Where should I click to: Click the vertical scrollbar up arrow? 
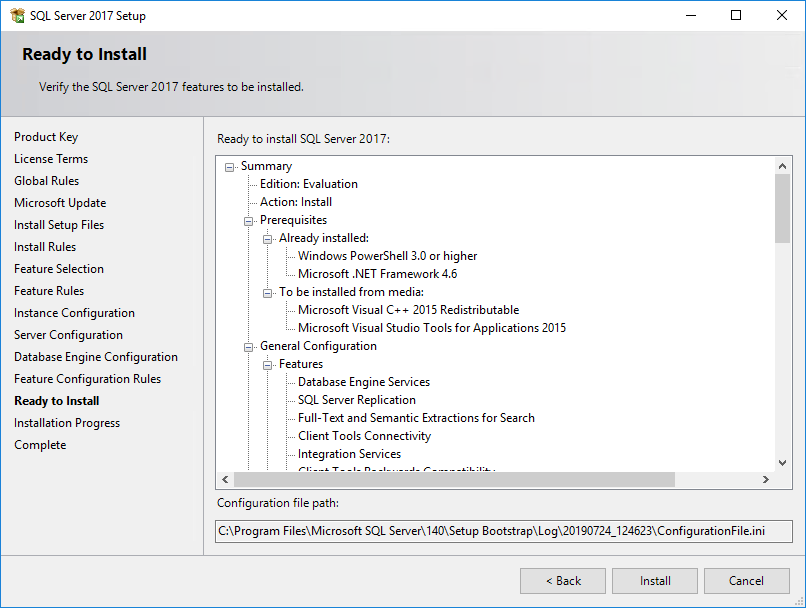tap(782, 165)
